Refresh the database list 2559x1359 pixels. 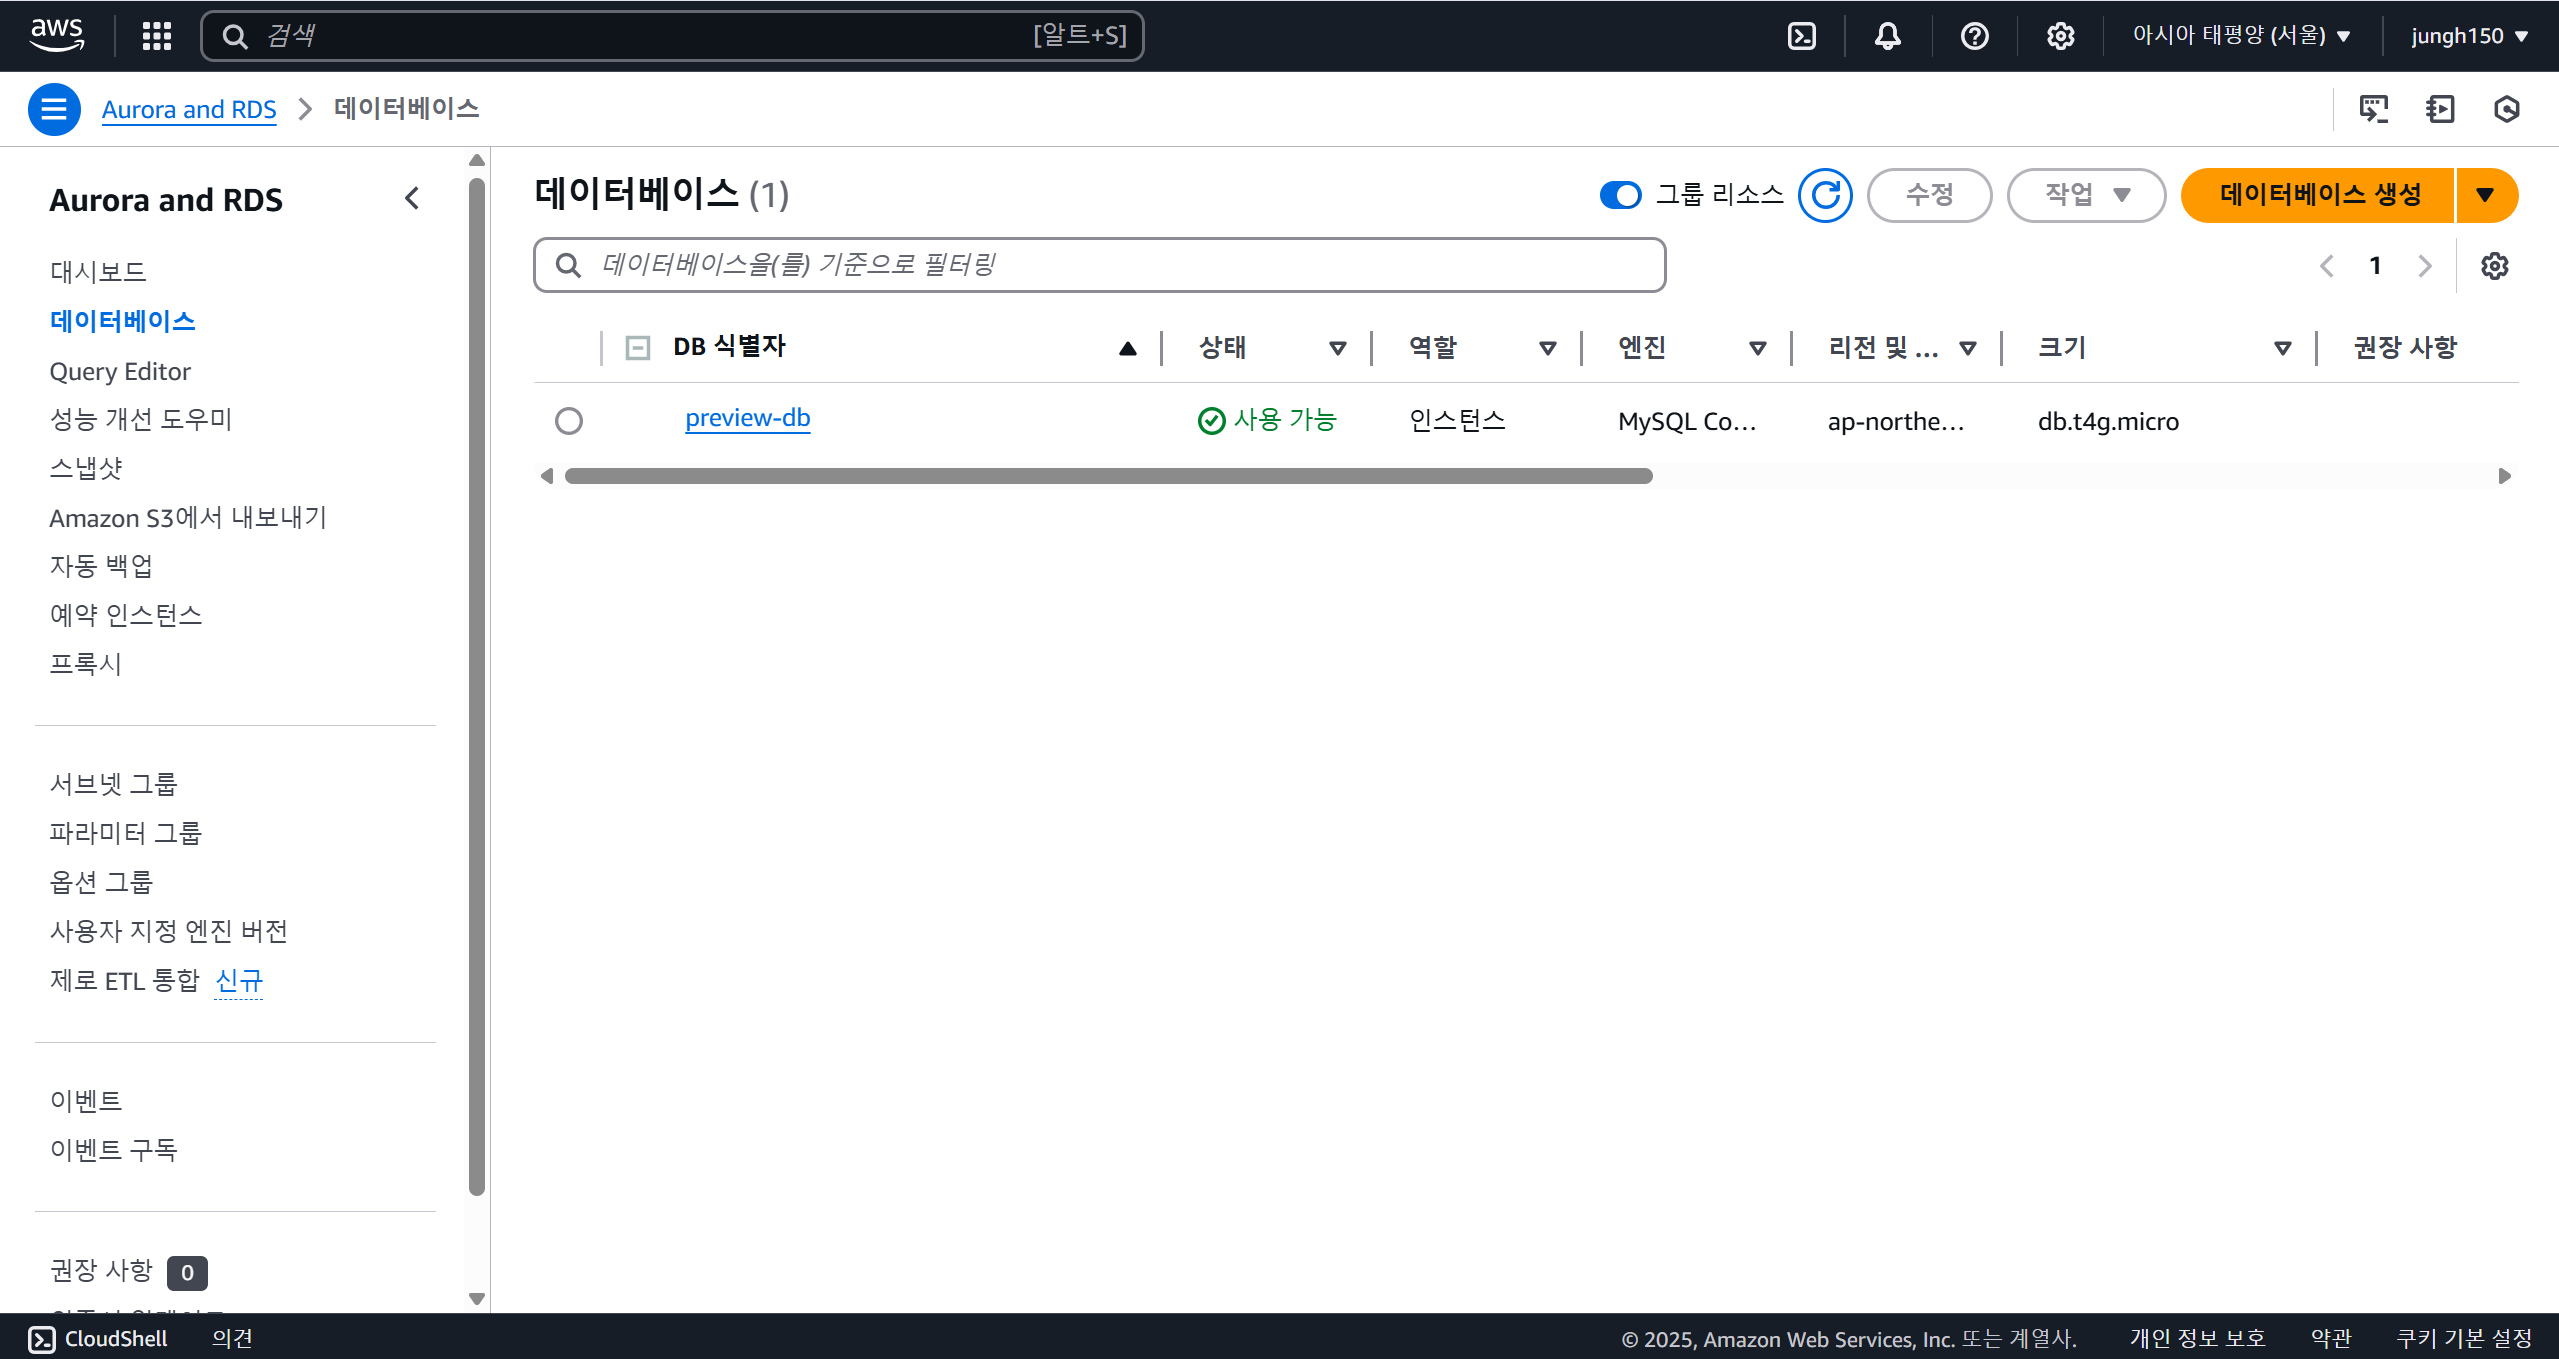tap(1825, 195)
